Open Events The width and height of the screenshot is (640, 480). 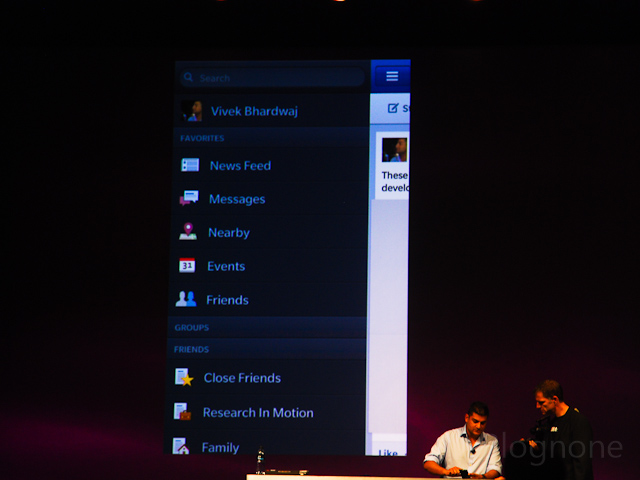pyautogui.click(x=226, y=266)
